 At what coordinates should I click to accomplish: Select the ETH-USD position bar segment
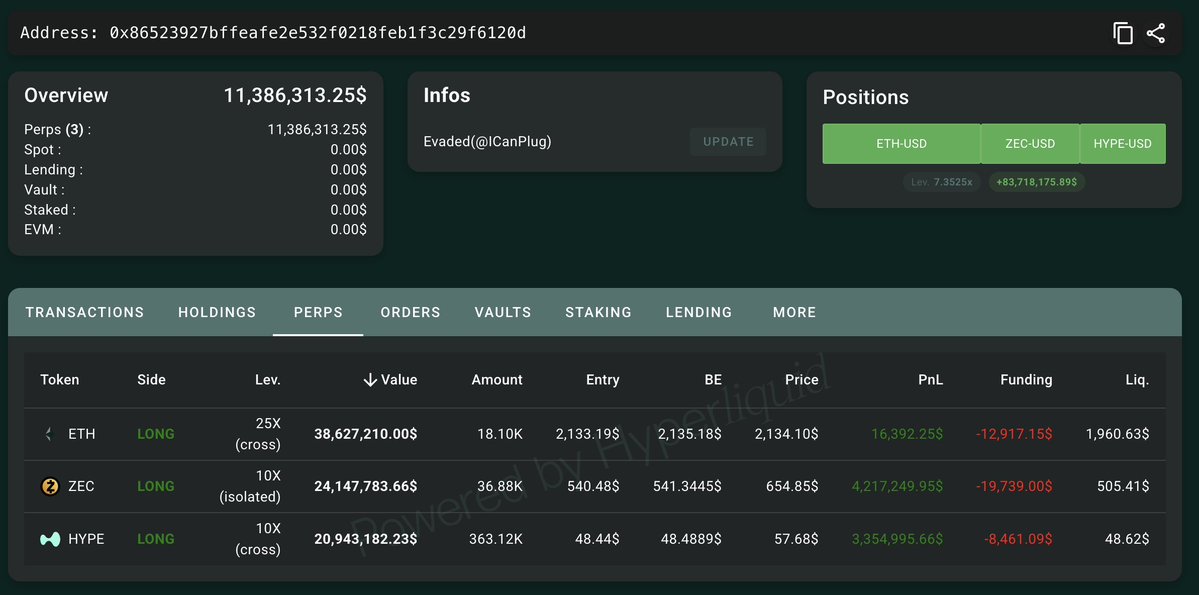click(902, 144)
